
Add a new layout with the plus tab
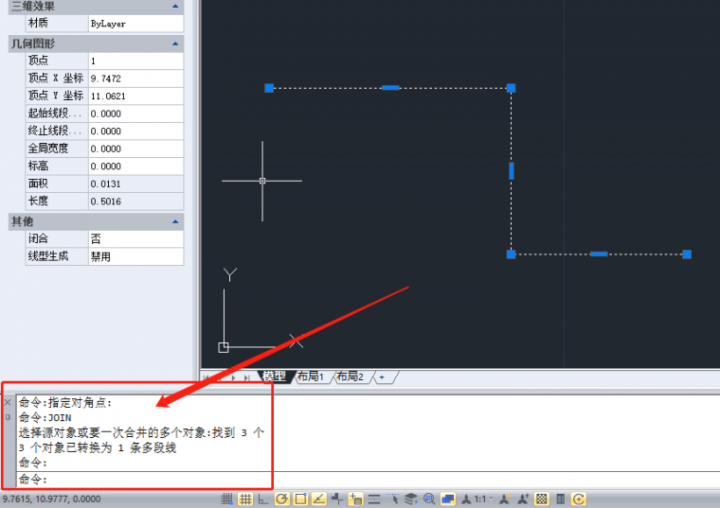382,377
